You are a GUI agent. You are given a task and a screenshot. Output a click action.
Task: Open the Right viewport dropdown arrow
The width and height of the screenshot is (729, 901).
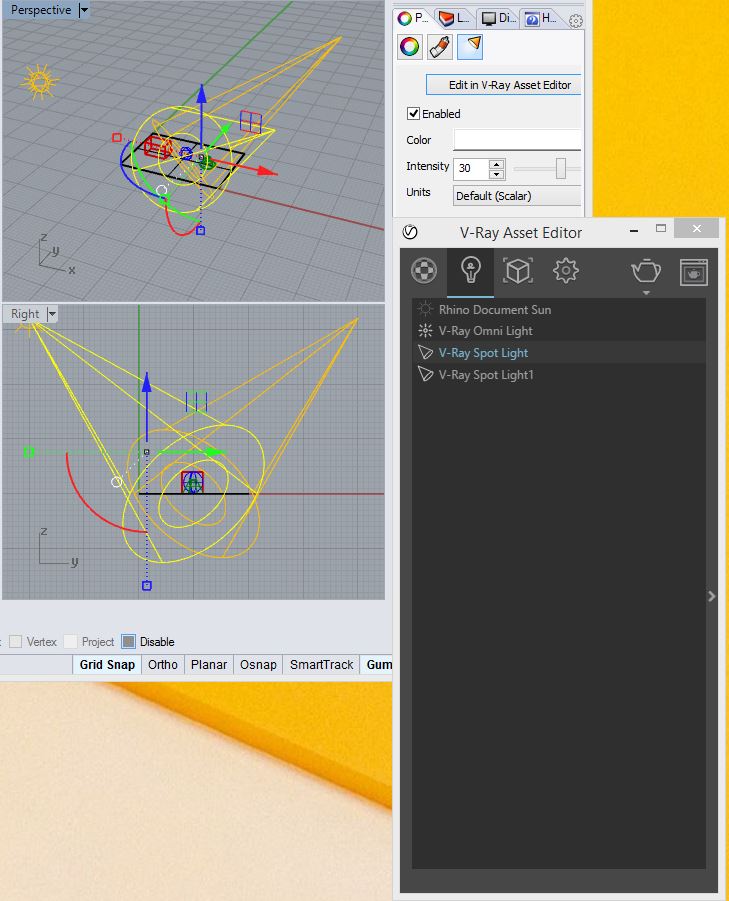[x=52, y=314]
